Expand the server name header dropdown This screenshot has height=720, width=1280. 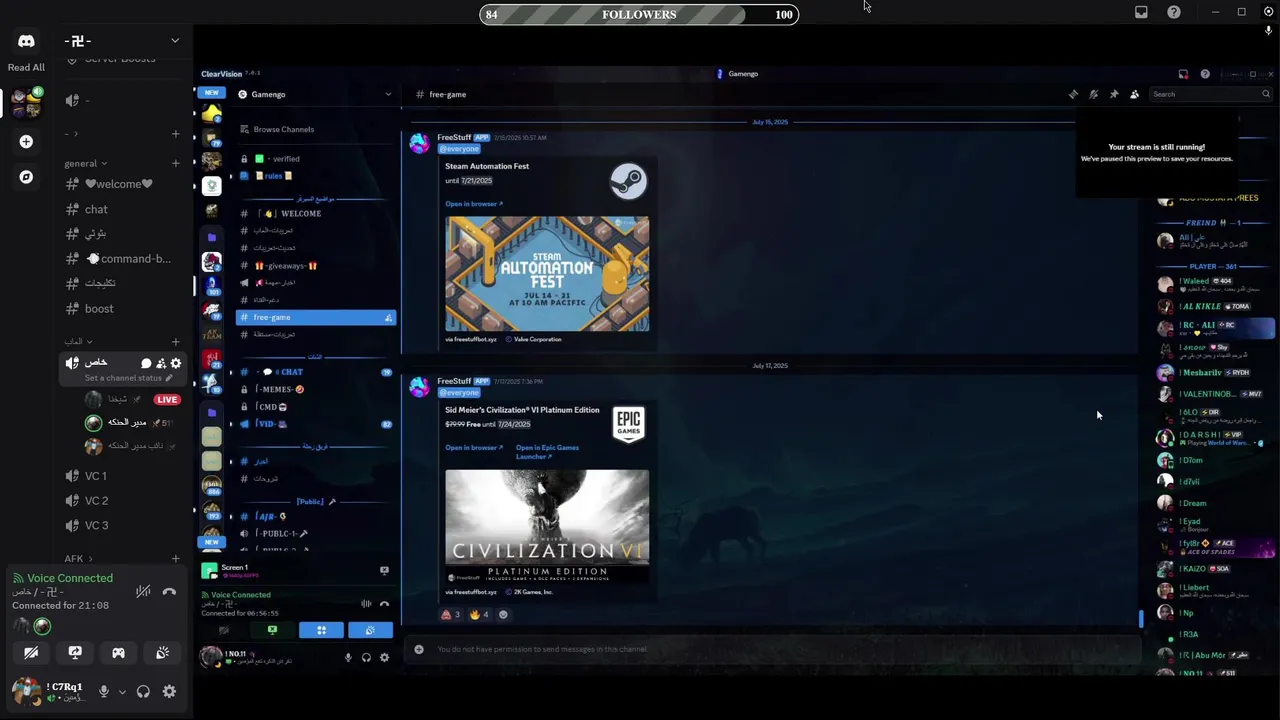pos(175,40)
